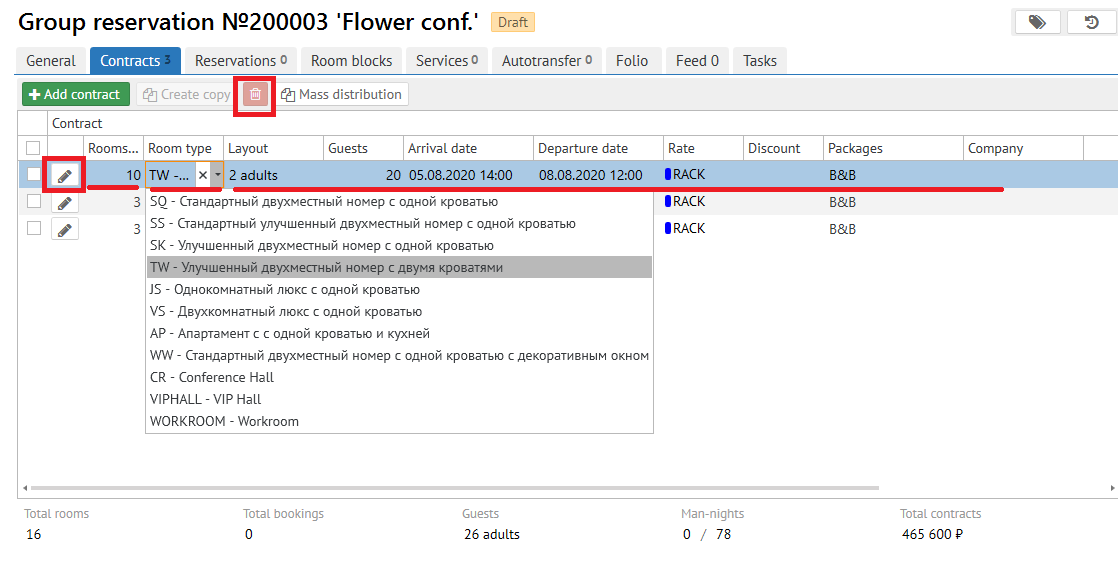This screenshot has height=566, width=1118.
Task: Clear room type with the X icon
Action: [x=203, y=175]
